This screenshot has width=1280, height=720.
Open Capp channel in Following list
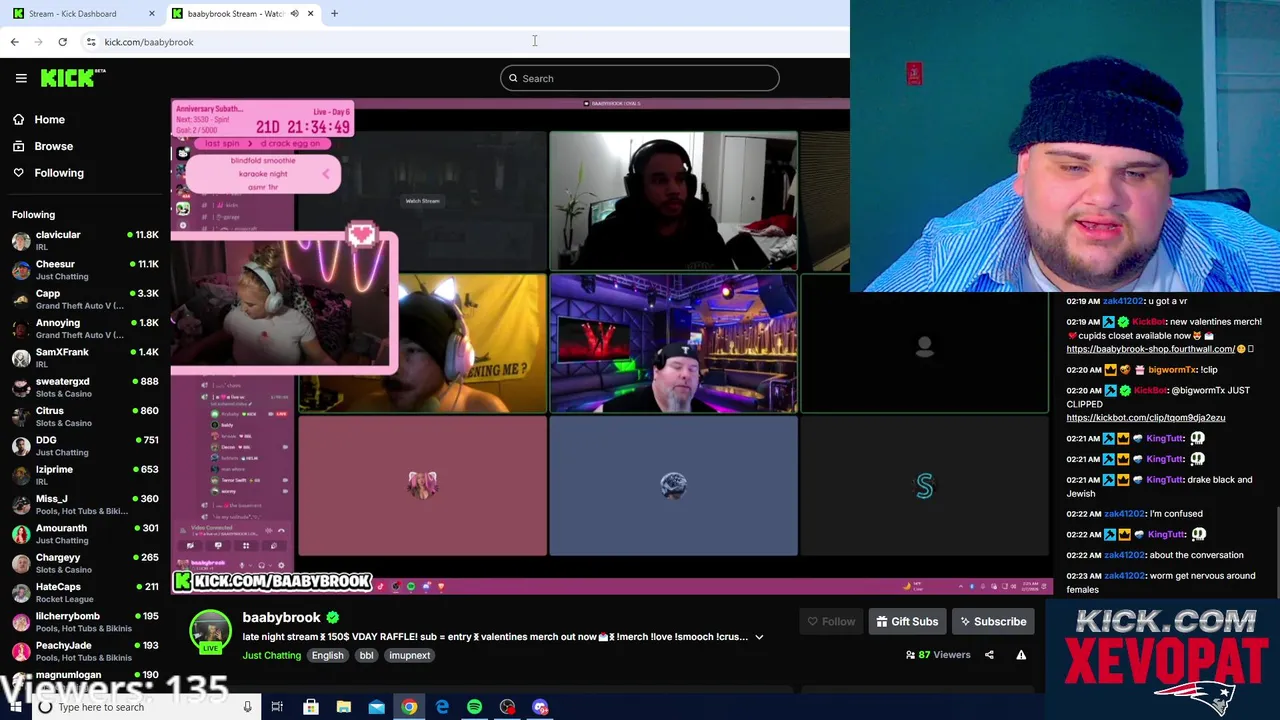tap(84, 299)
